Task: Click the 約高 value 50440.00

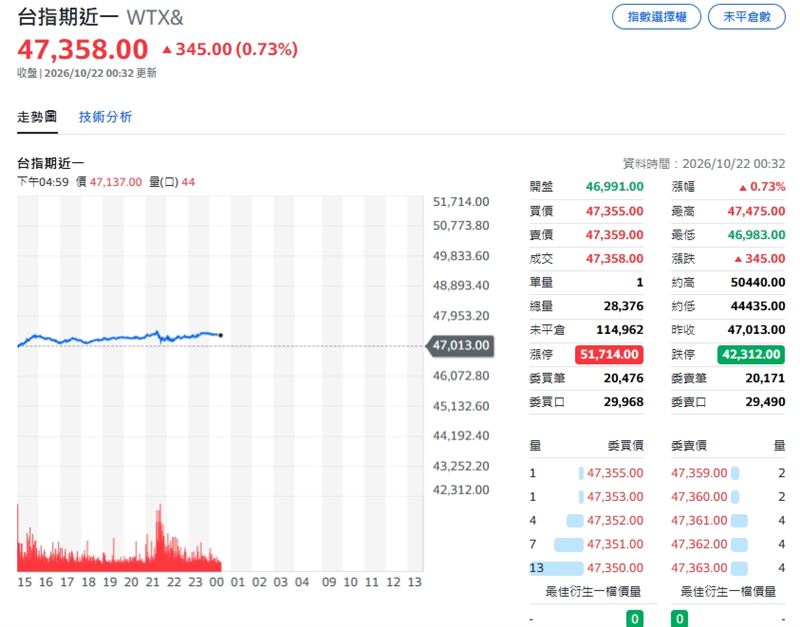Action: [x=758, y=282]
